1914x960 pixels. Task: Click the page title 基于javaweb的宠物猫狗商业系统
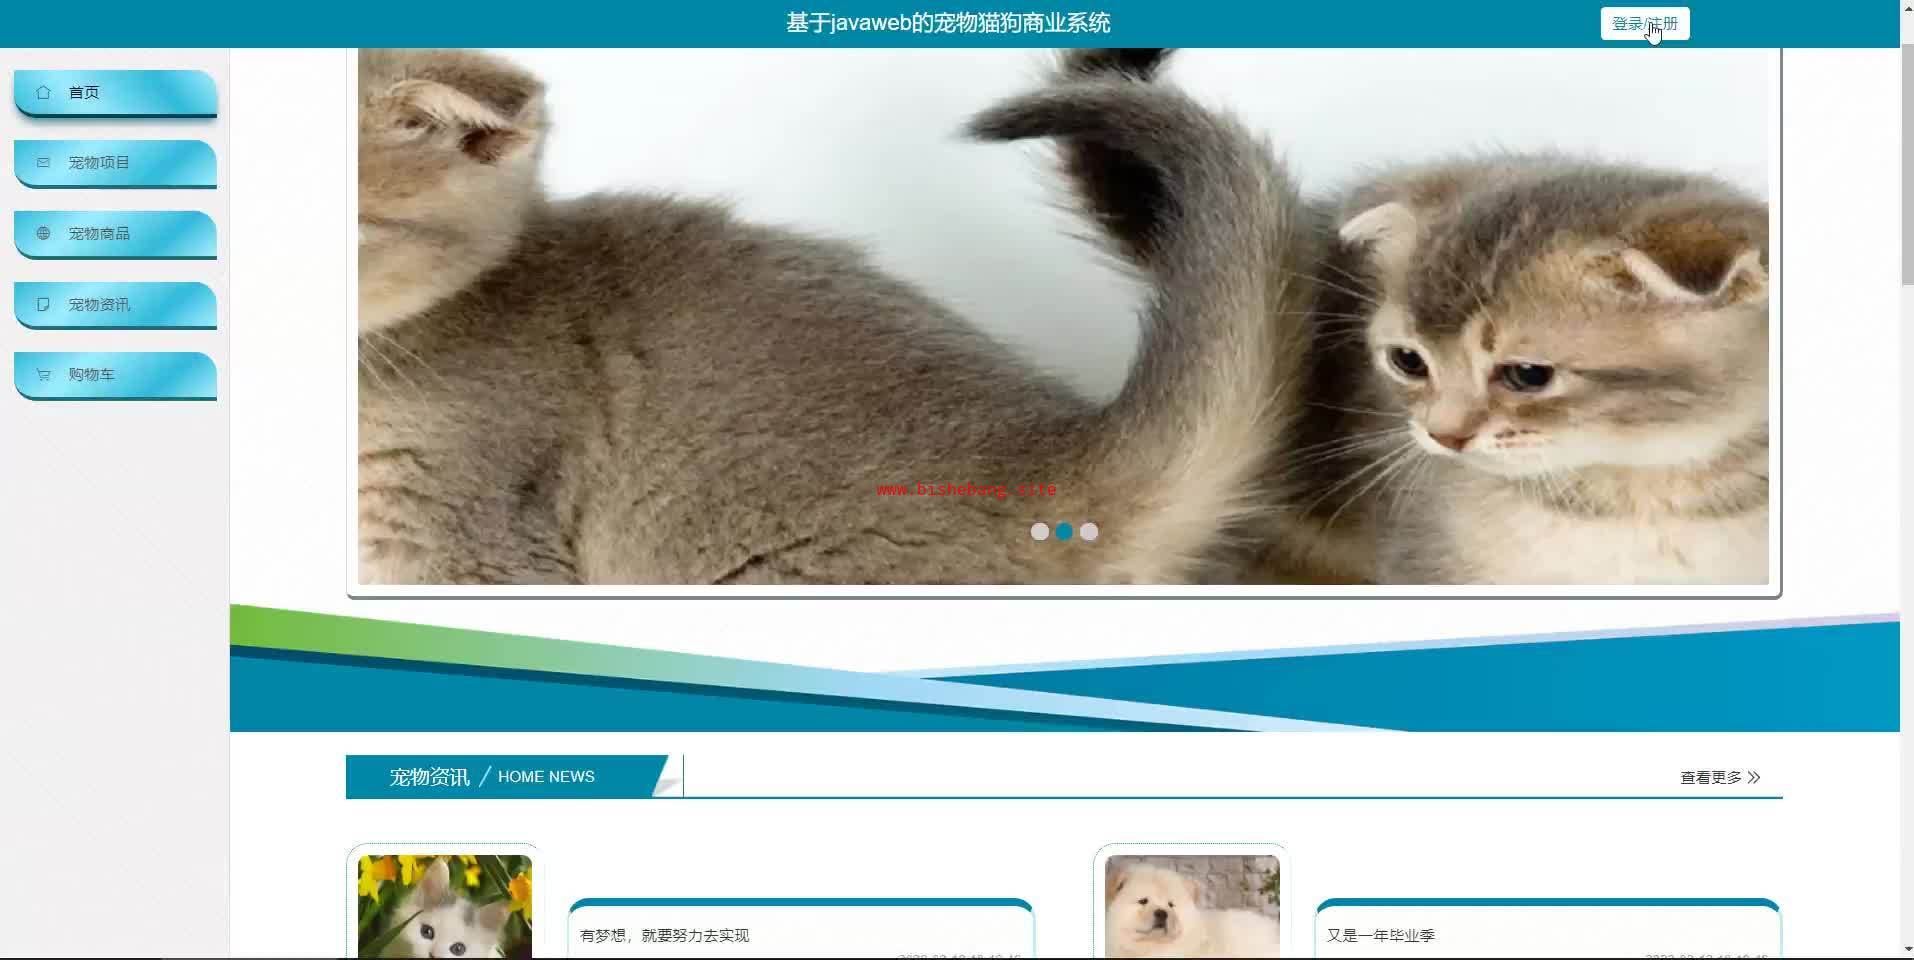tap(948, 23)
